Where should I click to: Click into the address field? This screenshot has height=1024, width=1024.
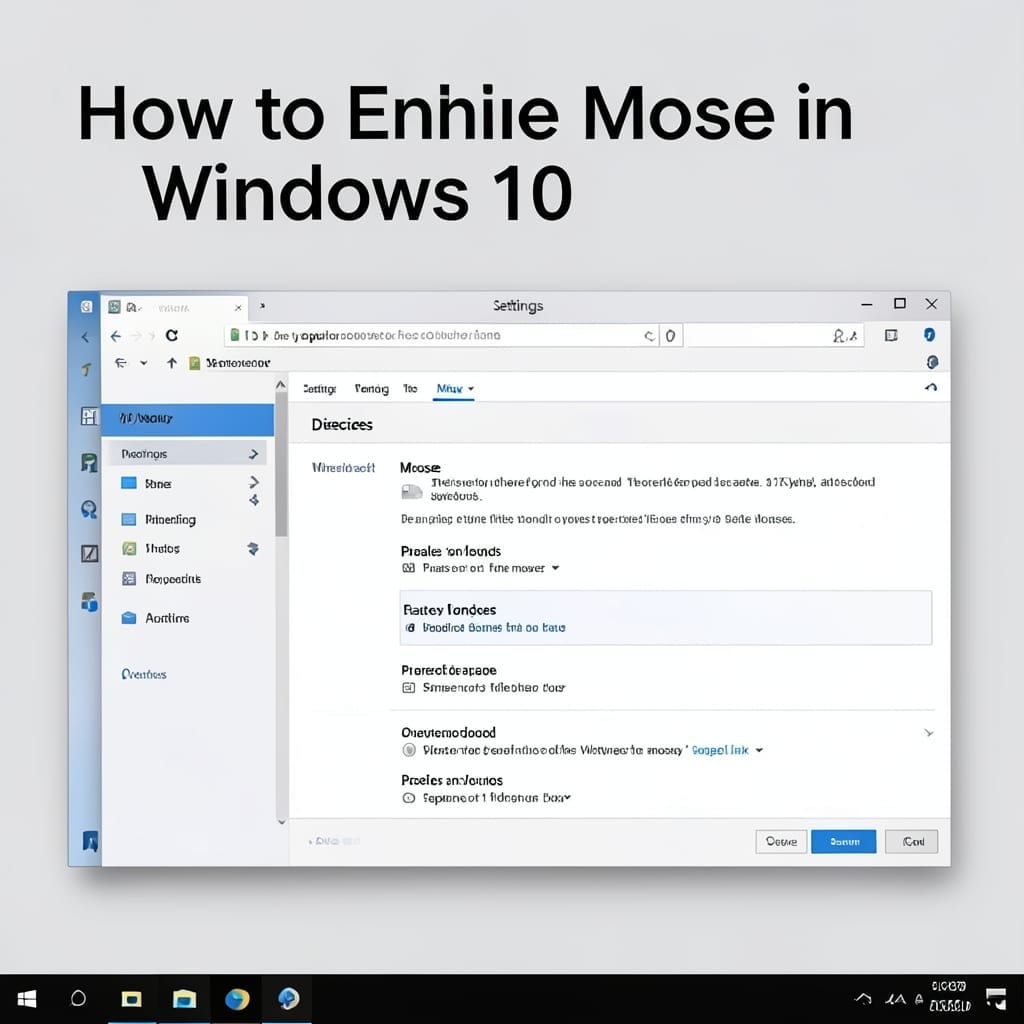[x=441, y=336]
